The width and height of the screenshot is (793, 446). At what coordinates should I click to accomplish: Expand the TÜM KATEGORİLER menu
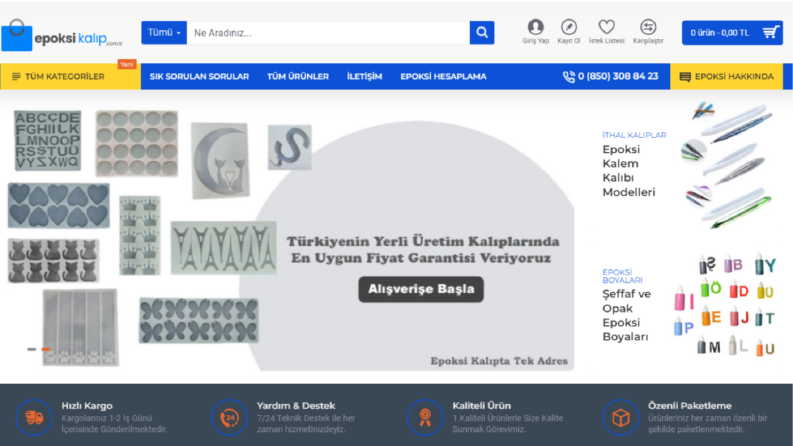click(70, 76)
